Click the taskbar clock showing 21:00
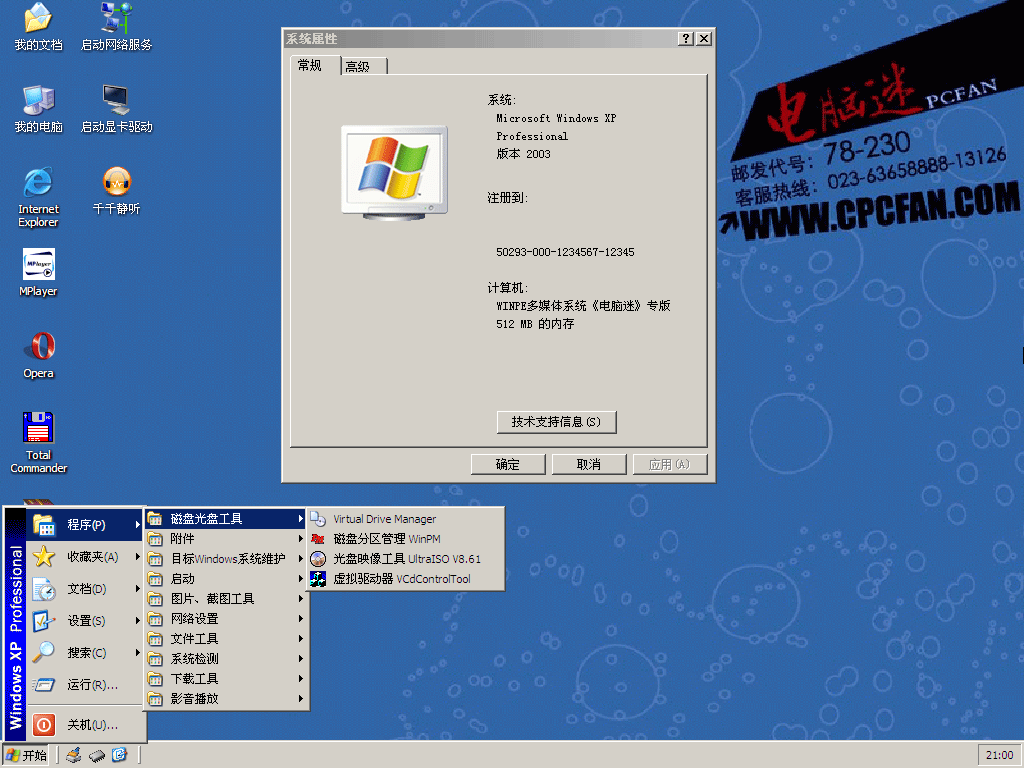This screenshot has width=1024, height=768. tap(999, 755)
